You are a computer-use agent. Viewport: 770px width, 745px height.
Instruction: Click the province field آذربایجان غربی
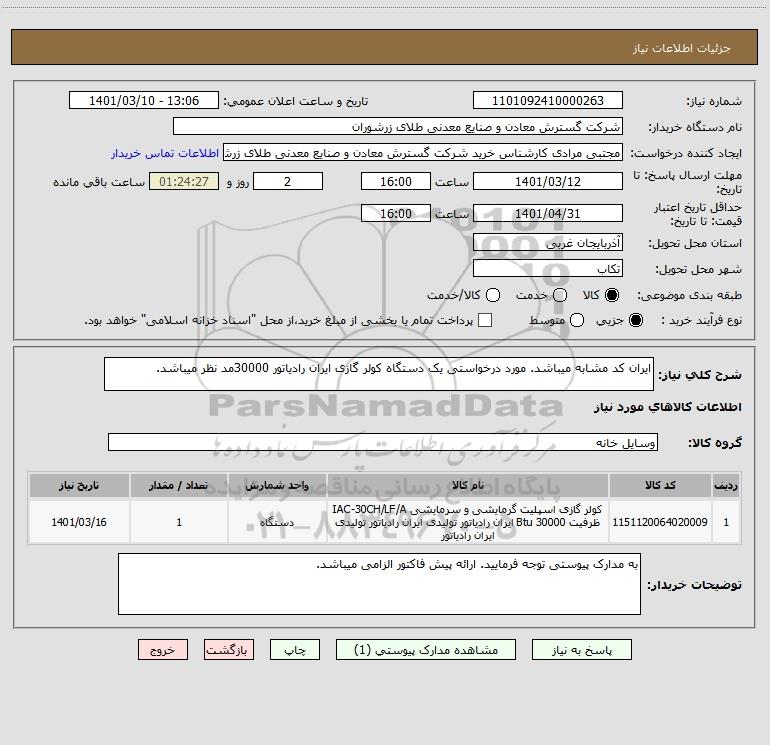point(548,243)
